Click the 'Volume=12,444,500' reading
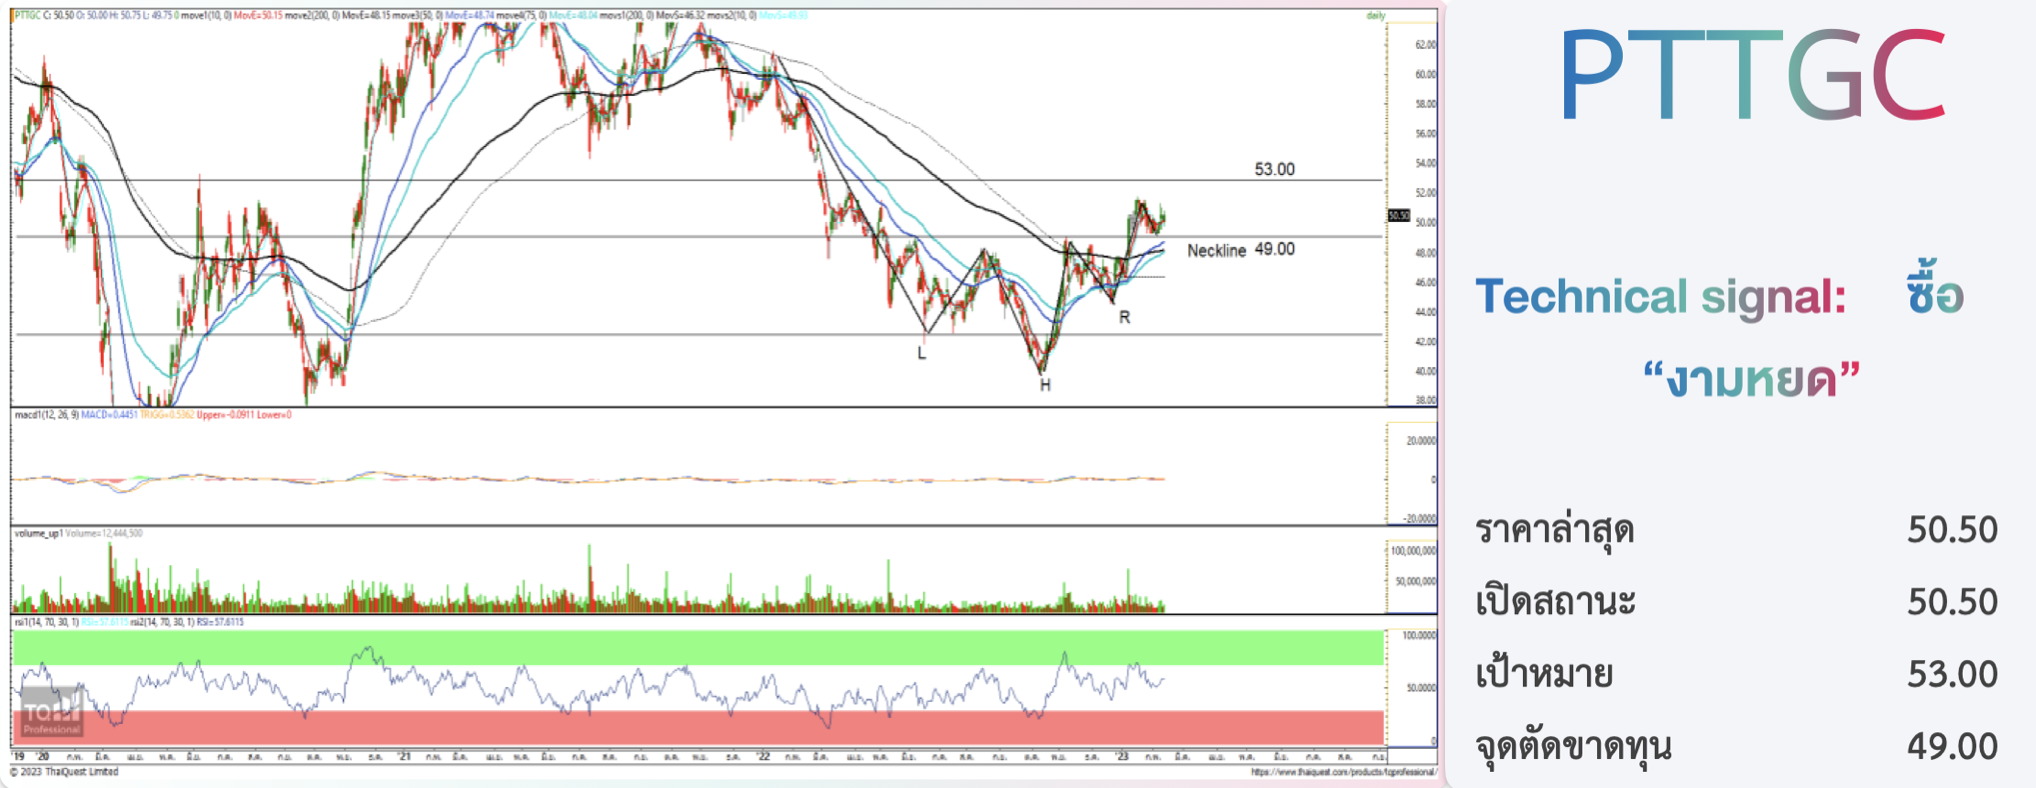2036x788 pixels. [x=104, y=533]
